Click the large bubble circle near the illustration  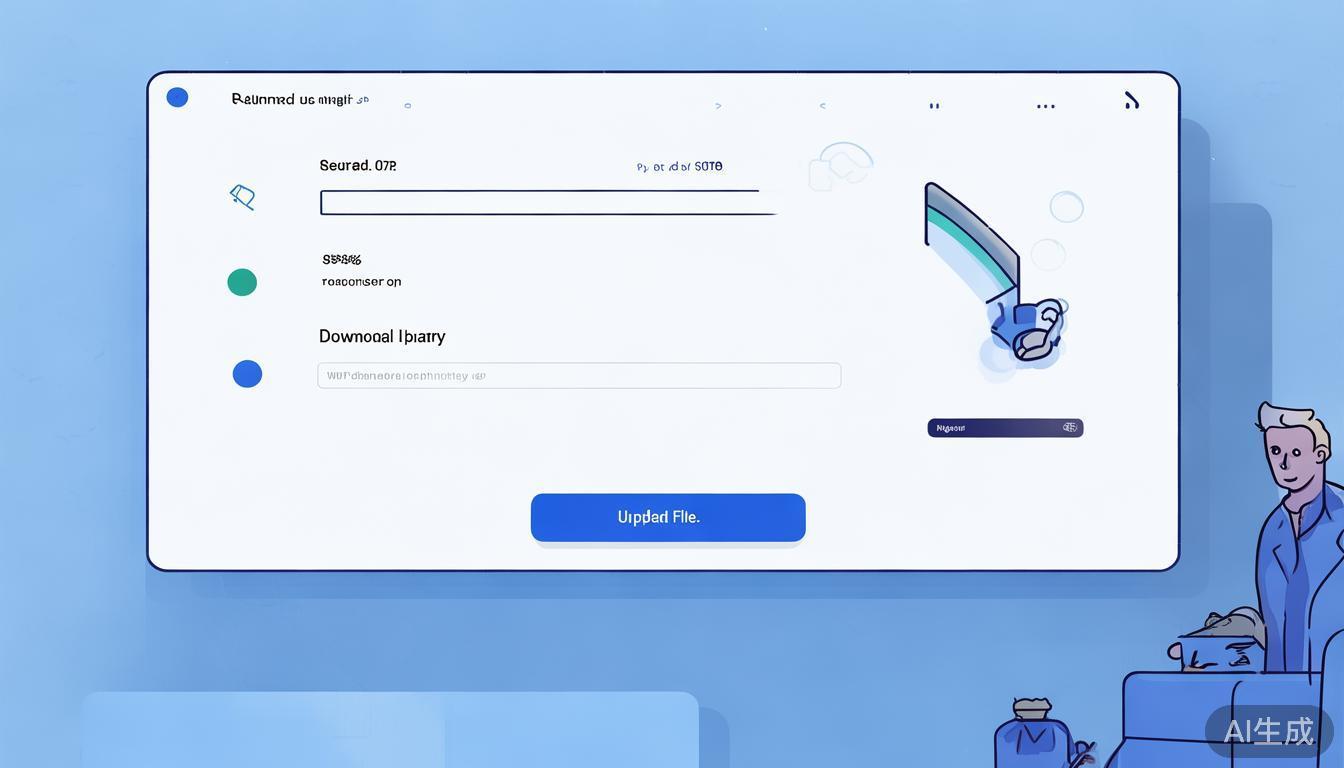point(1066,207)
